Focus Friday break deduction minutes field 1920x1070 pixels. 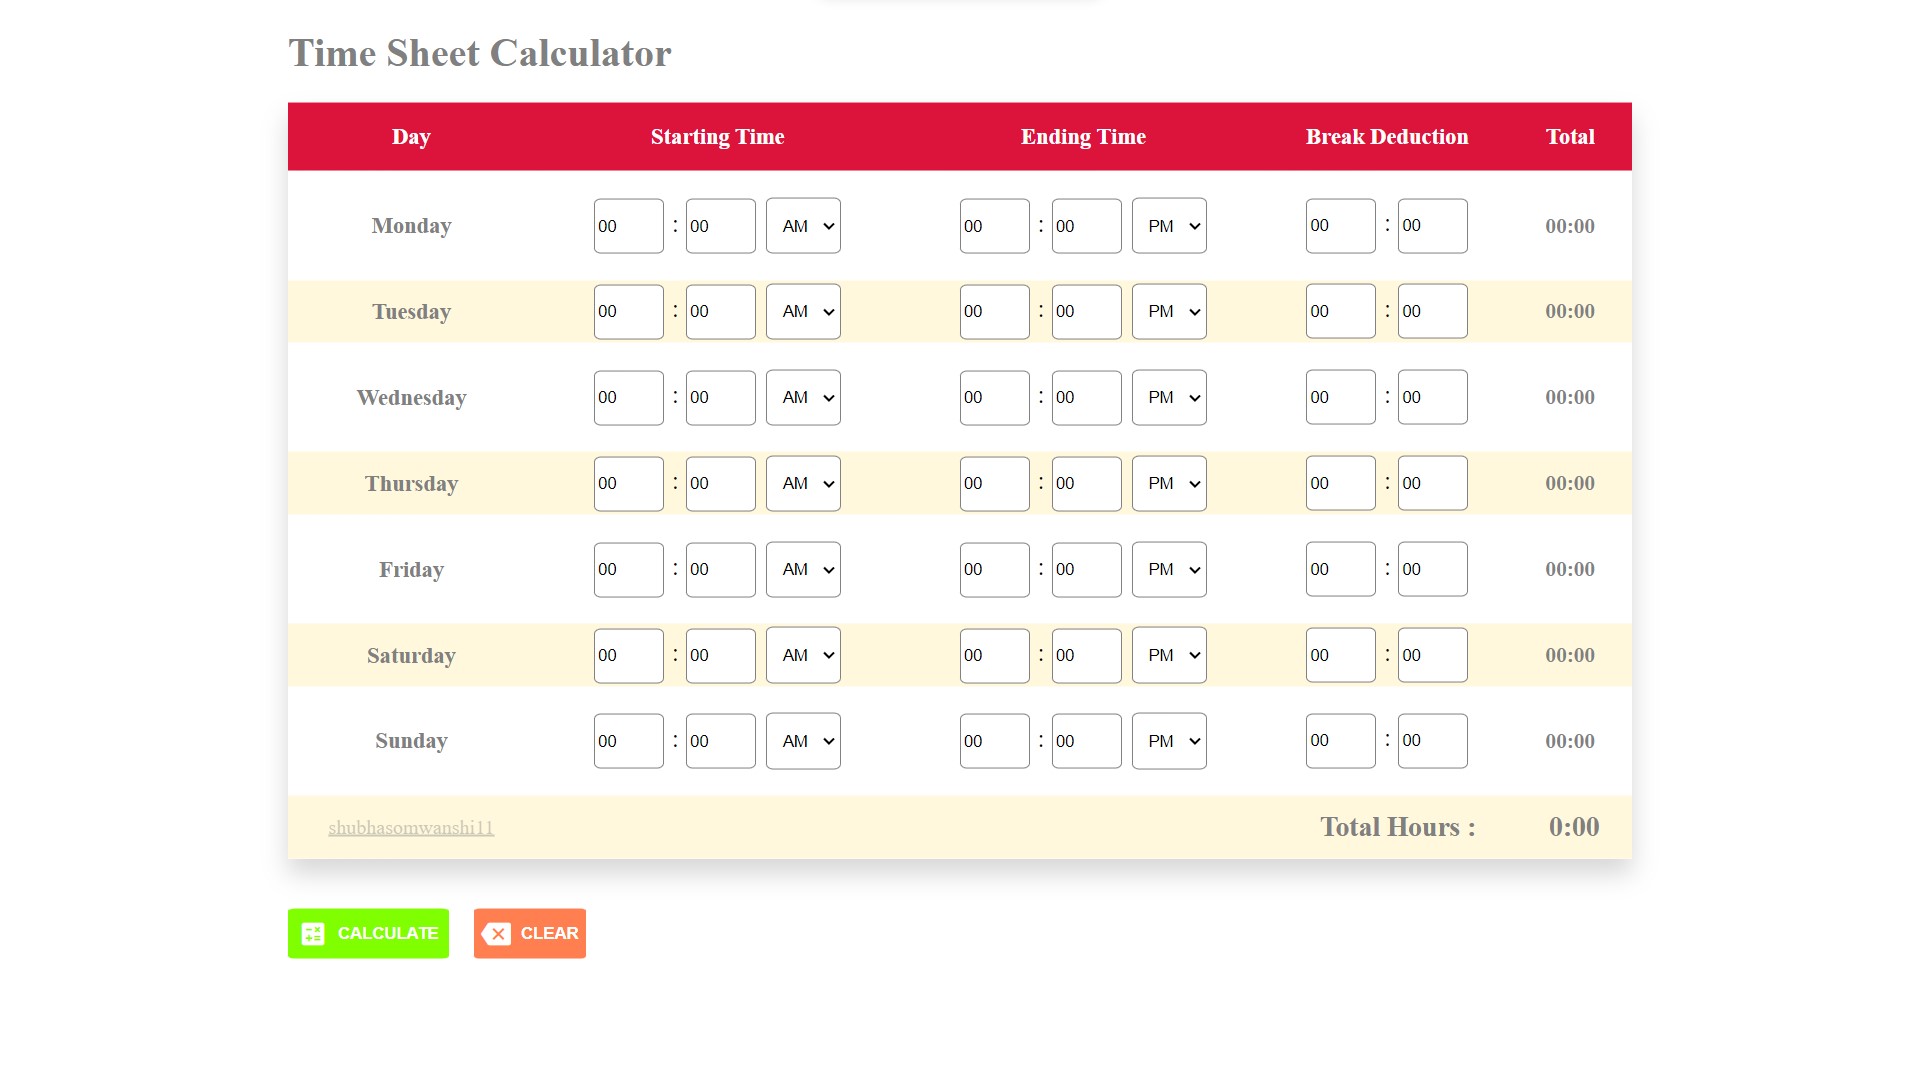(1433, 570)
